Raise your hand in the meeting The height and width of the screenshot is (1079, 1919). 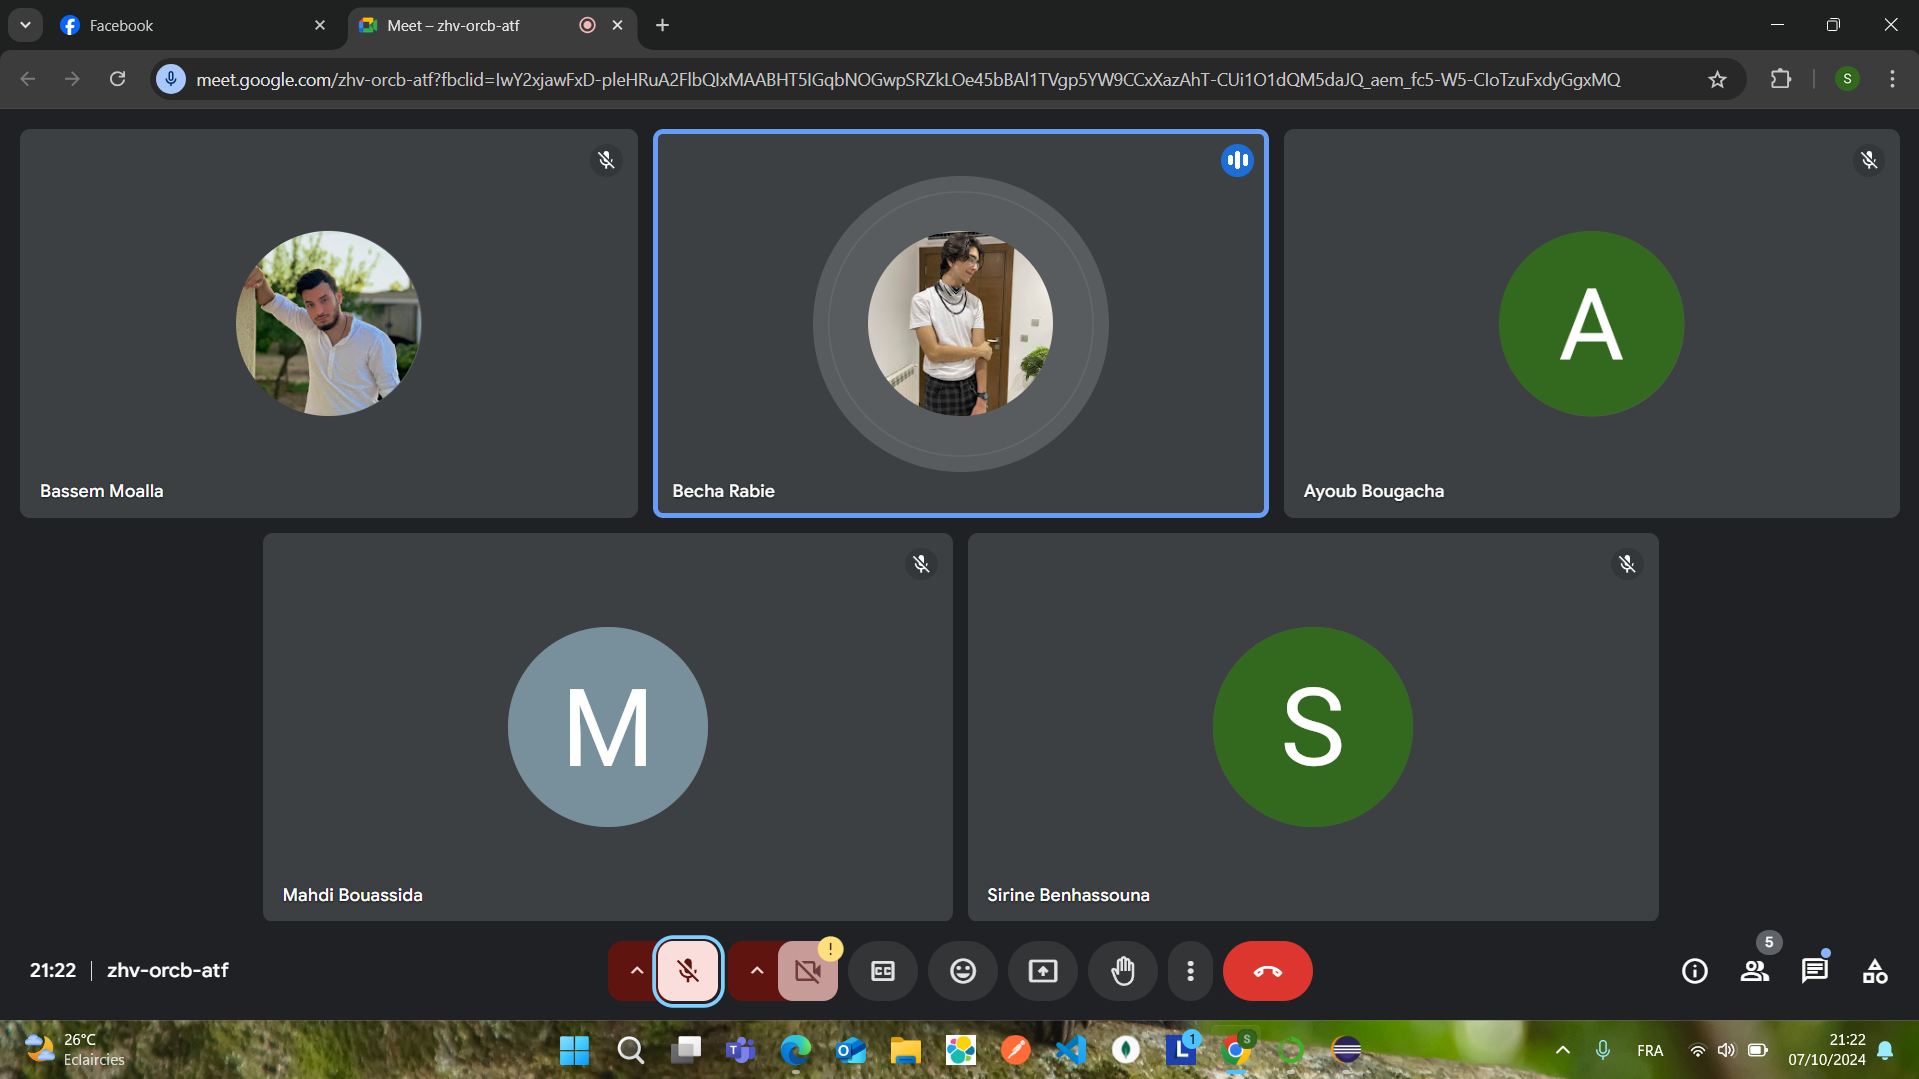[x=1123, y=971]
